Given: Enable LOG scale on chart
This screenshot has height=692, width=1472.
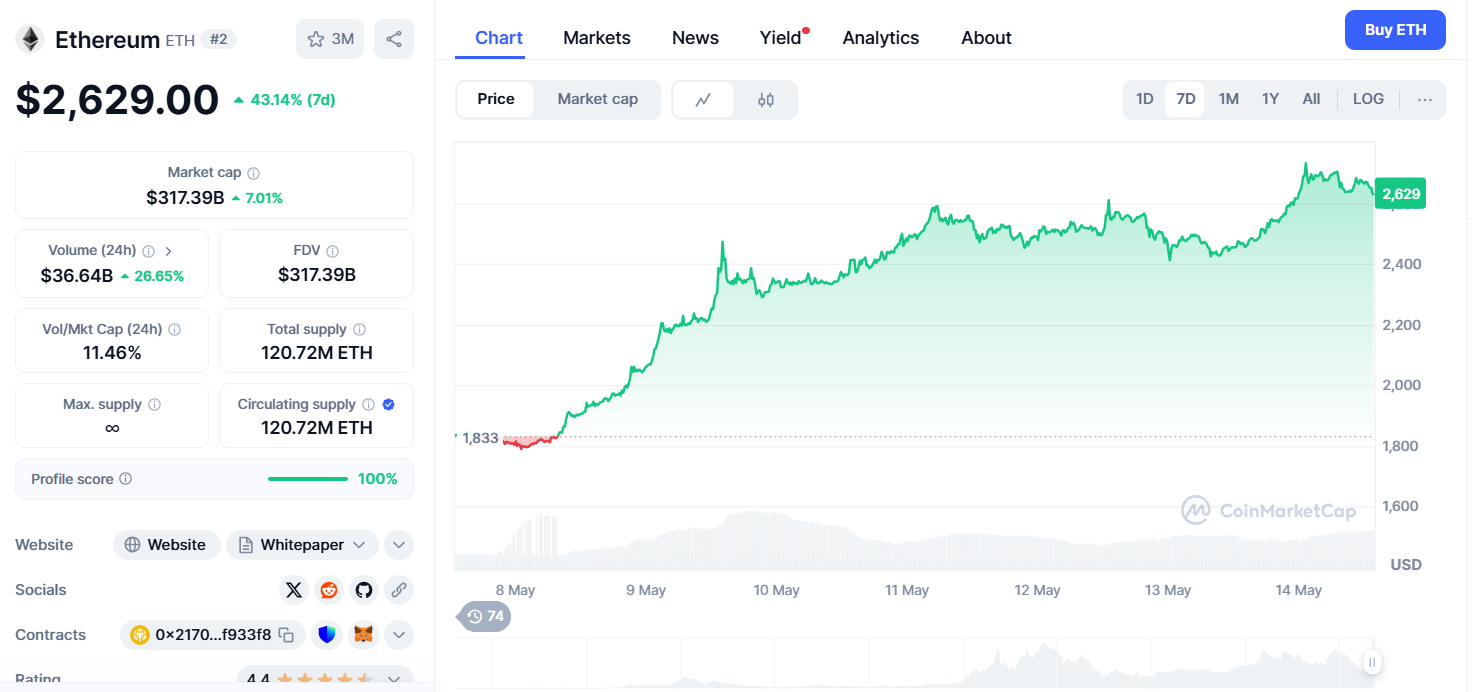Looking at the screenshot, I should coord(1368,99).
